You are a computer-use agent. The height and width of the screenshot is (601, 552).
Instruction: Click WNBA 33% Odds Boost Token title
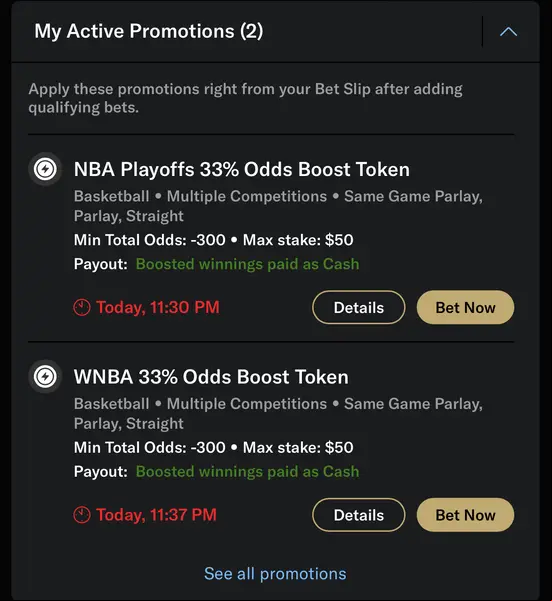click(211, 377)
